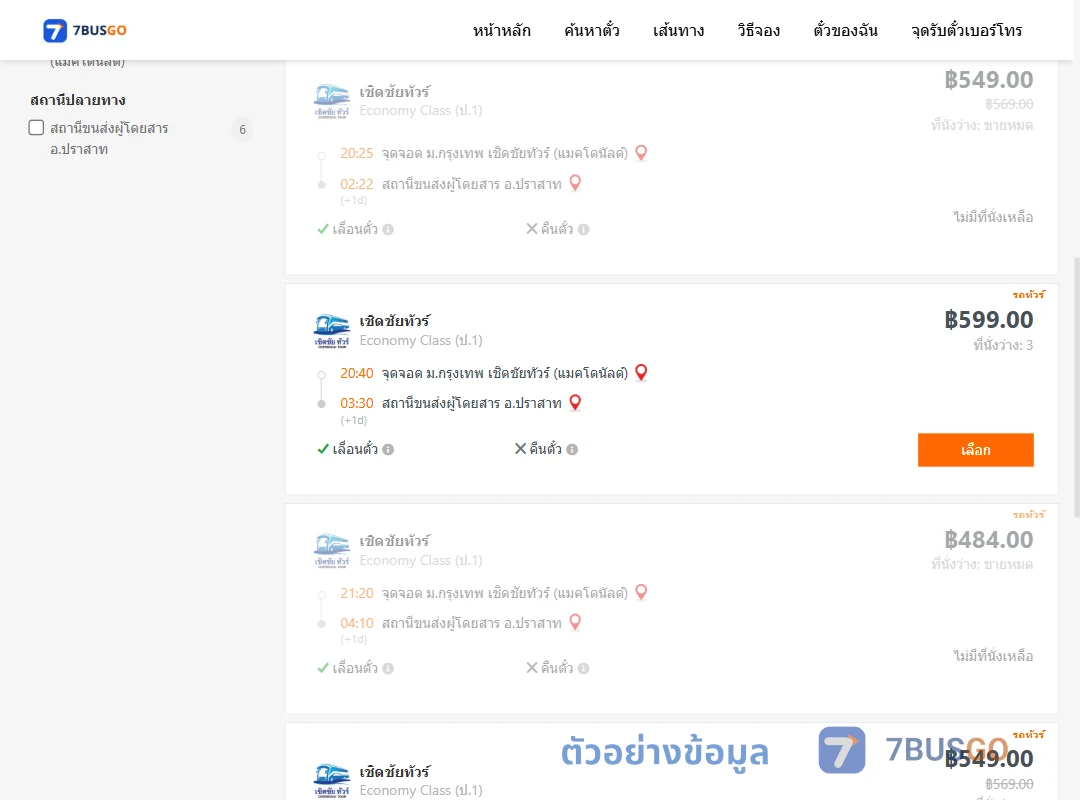Click the 02:22 arrival time
Image resolution: width=1080 pixels, height=800 pixels.
(357, 184)
